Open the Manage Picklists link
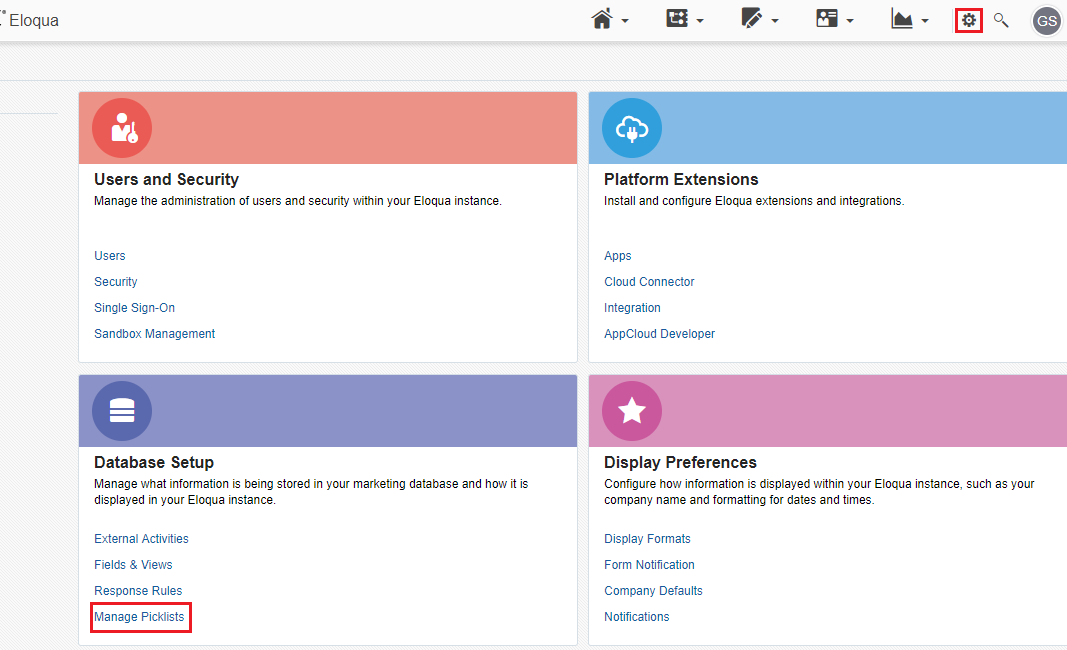The width and height of the screenshot is (1067, 650). pyautogui.click(x=139, y=617)
